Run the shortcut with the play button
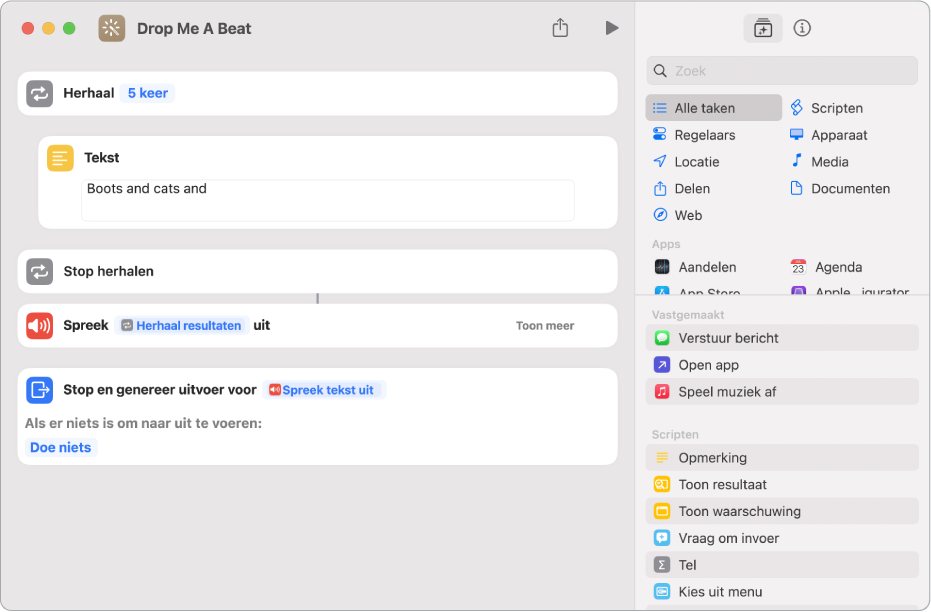This screenshot has width=931, height=612. [x=611, y=28]
